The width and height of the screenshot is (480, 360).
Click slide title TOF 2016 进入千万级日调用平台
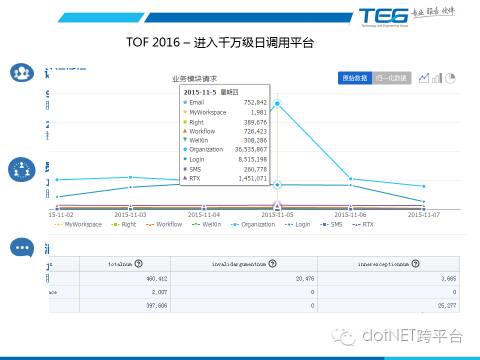(220, 42)
